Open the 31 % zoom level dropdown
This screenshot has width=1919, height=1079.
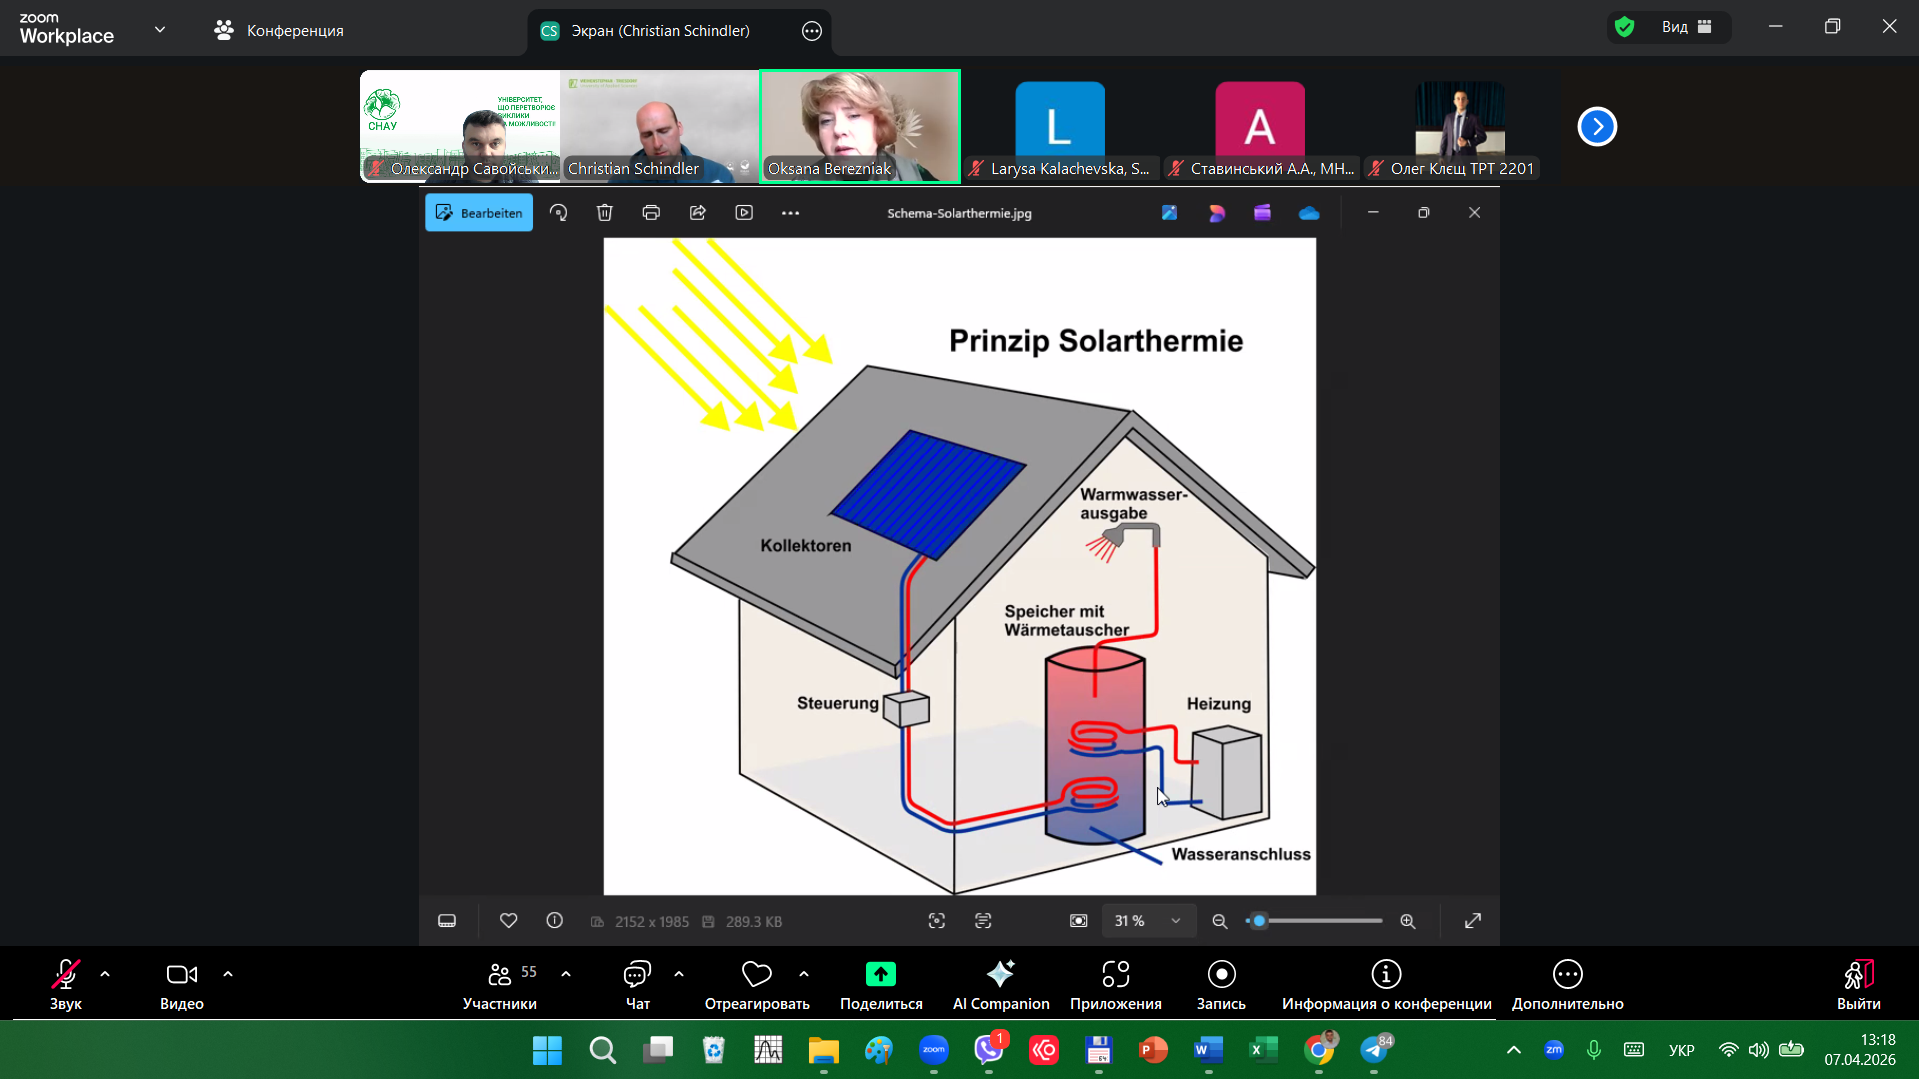pos(1147,921)
